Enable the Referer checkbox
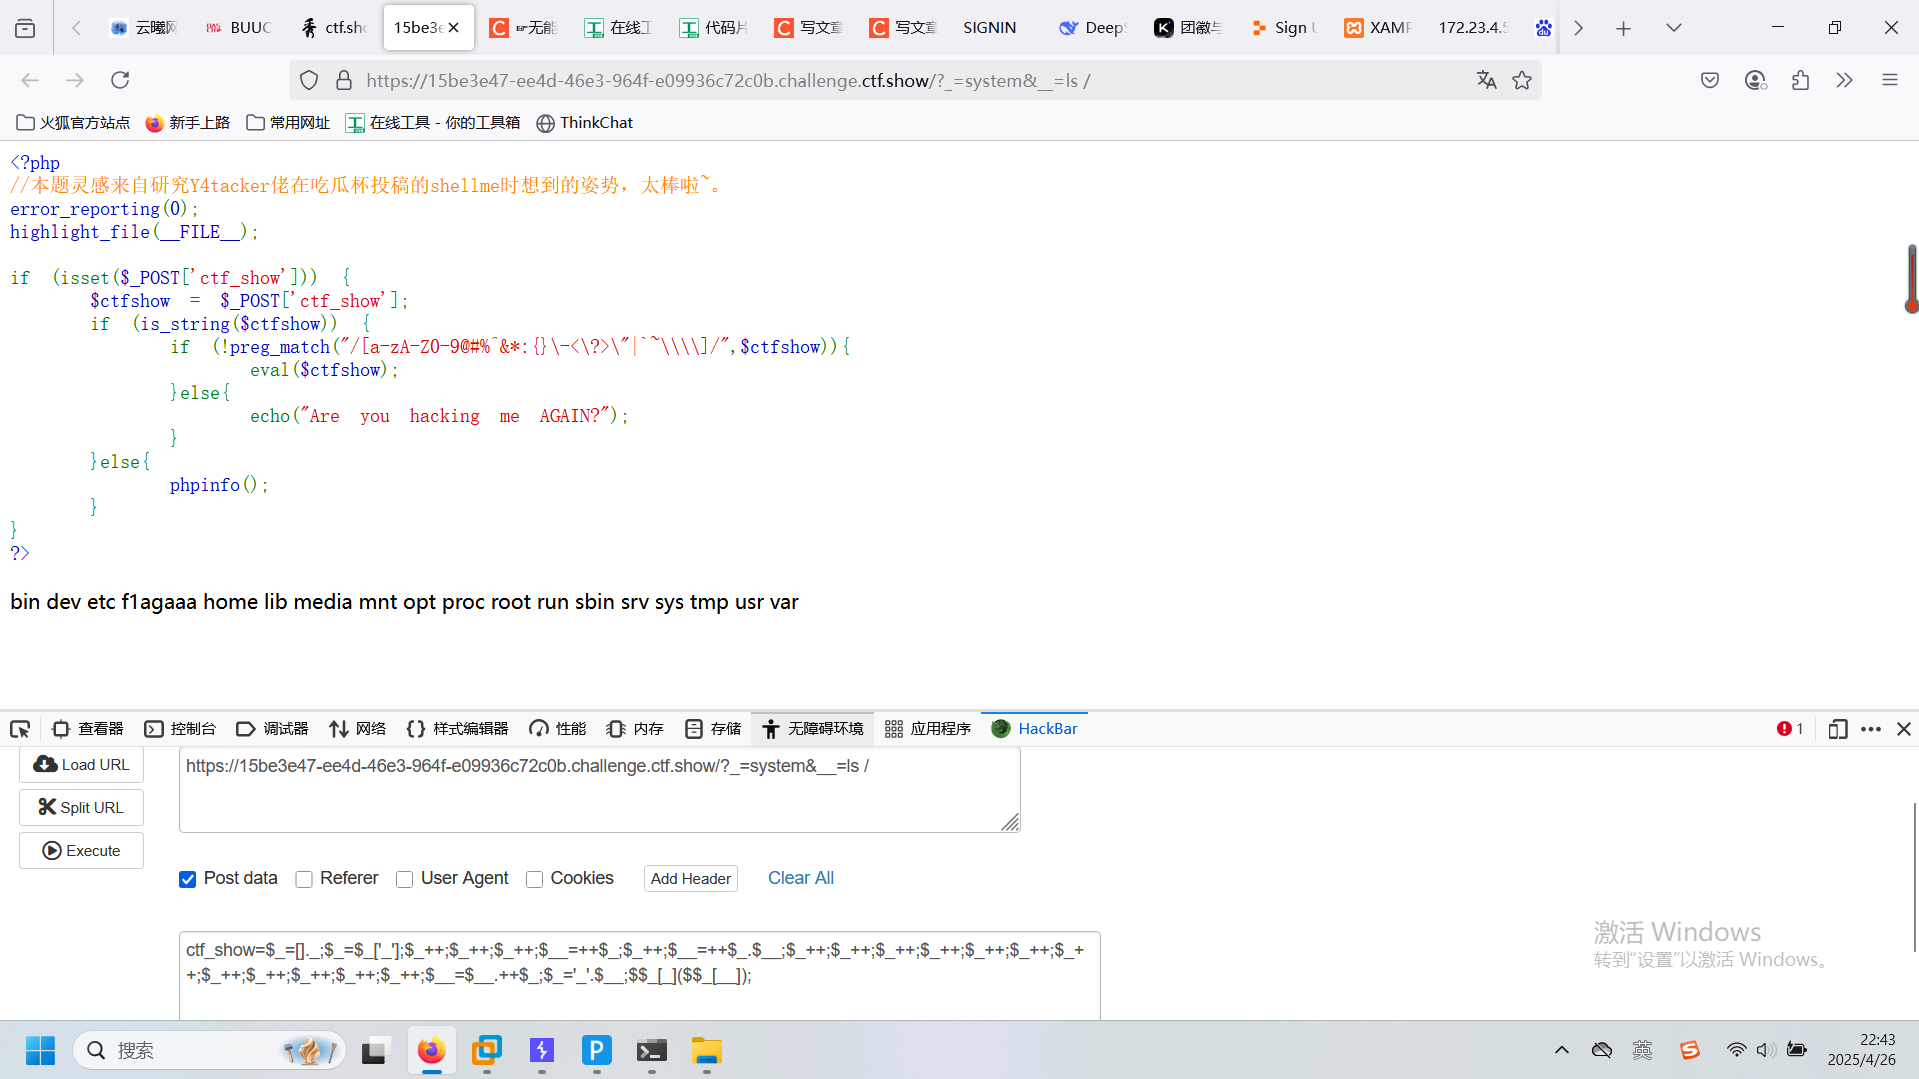Screen dimensions: 1919x1079 [x=304, y=879]
